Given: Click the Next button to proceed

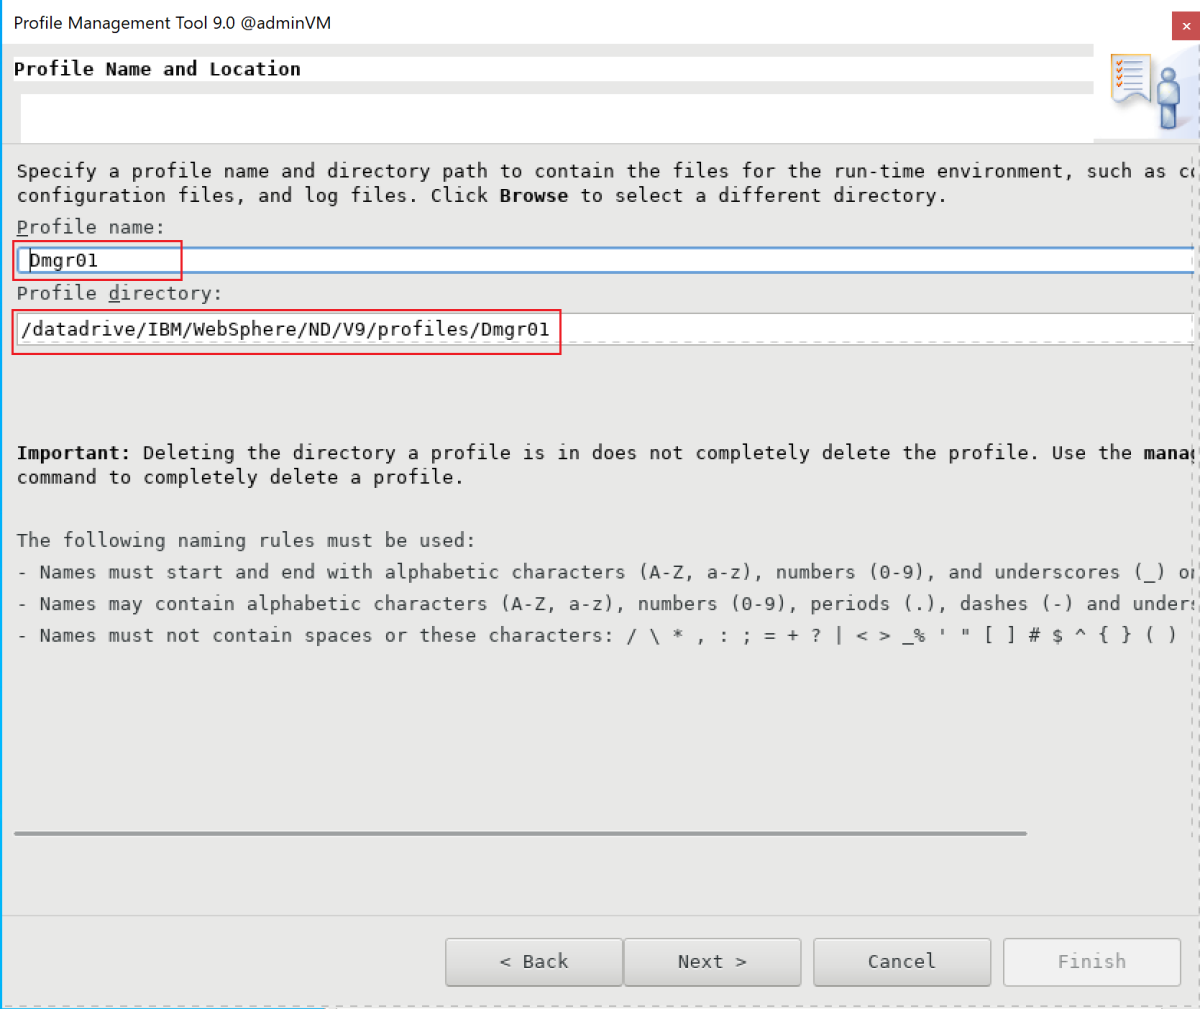Looking at the screenshot, I should (712, 961).
